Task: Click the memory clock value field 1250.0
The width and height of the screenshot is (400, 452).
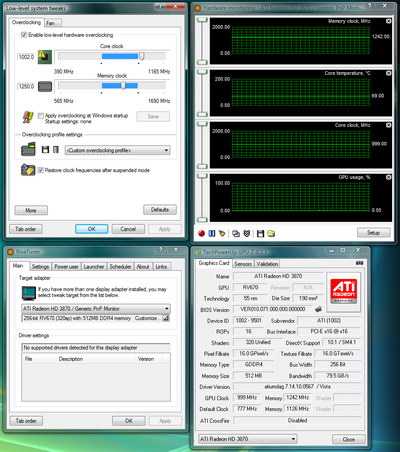Action: tap(26, 87)
